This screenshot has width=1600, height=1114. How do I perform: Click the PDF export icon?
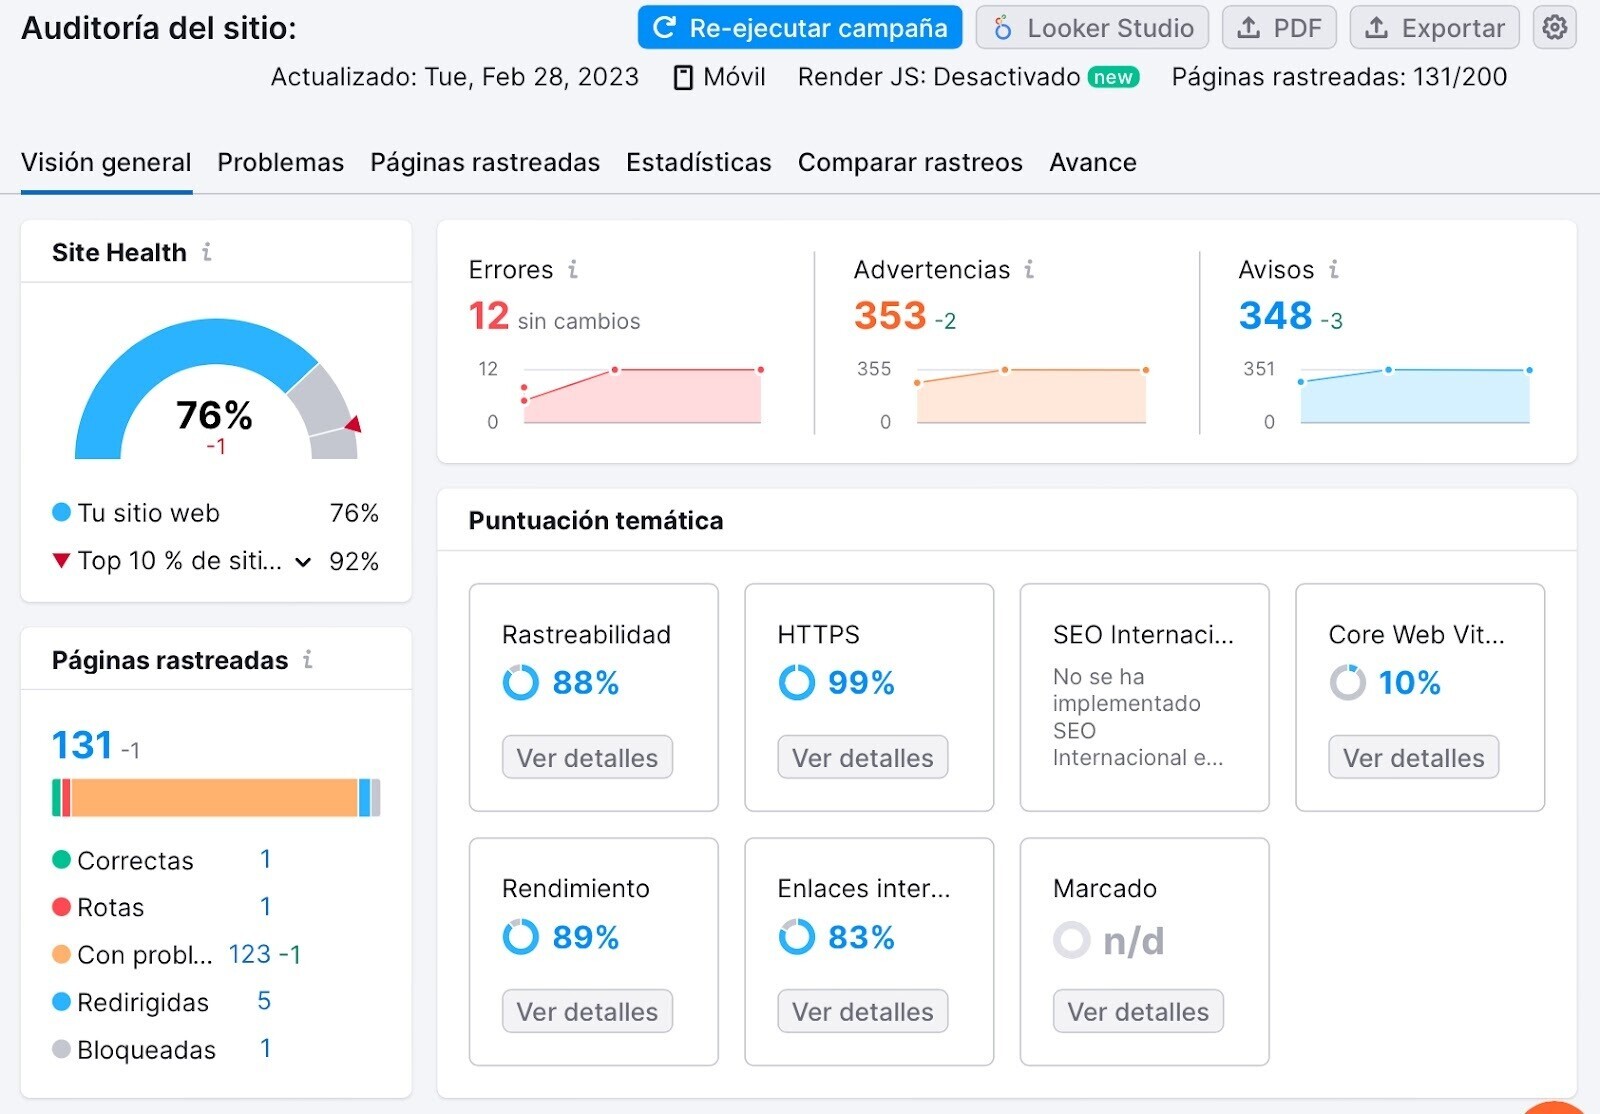pyautogui.click(x=1249, y=27)
